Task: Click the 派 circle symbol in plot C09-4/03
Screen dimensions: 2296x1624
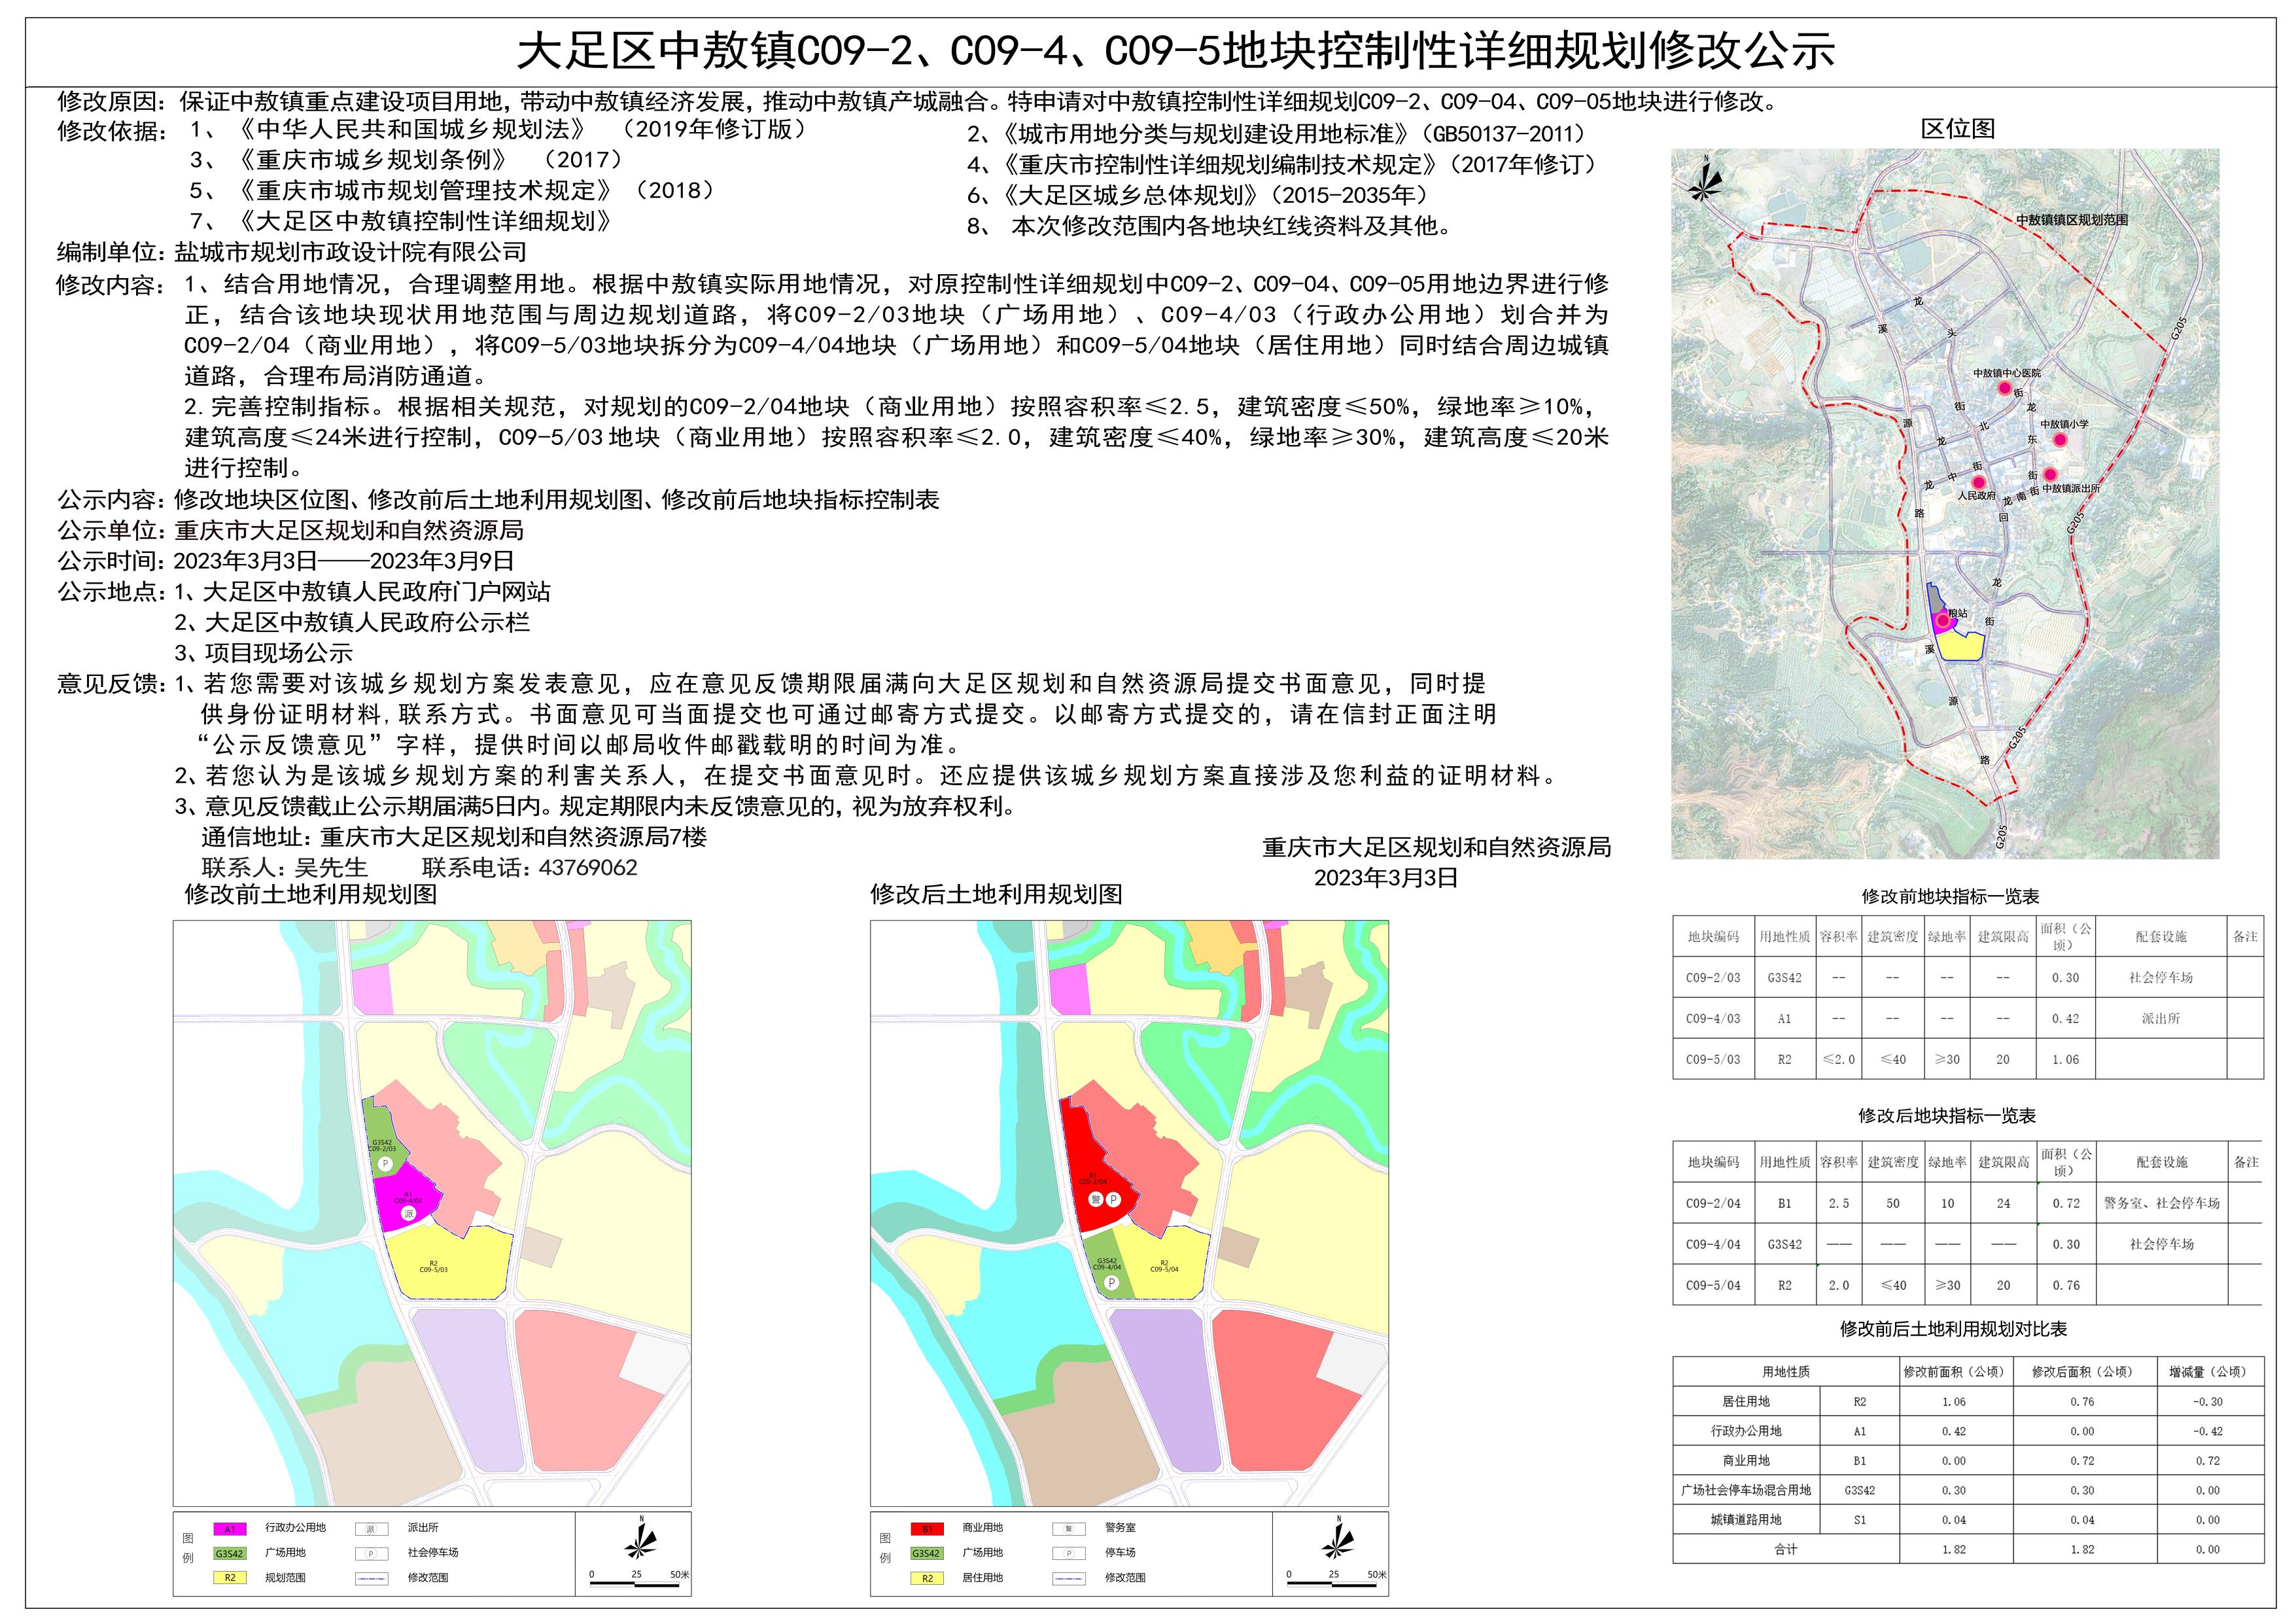Action: pos(408,1212)
